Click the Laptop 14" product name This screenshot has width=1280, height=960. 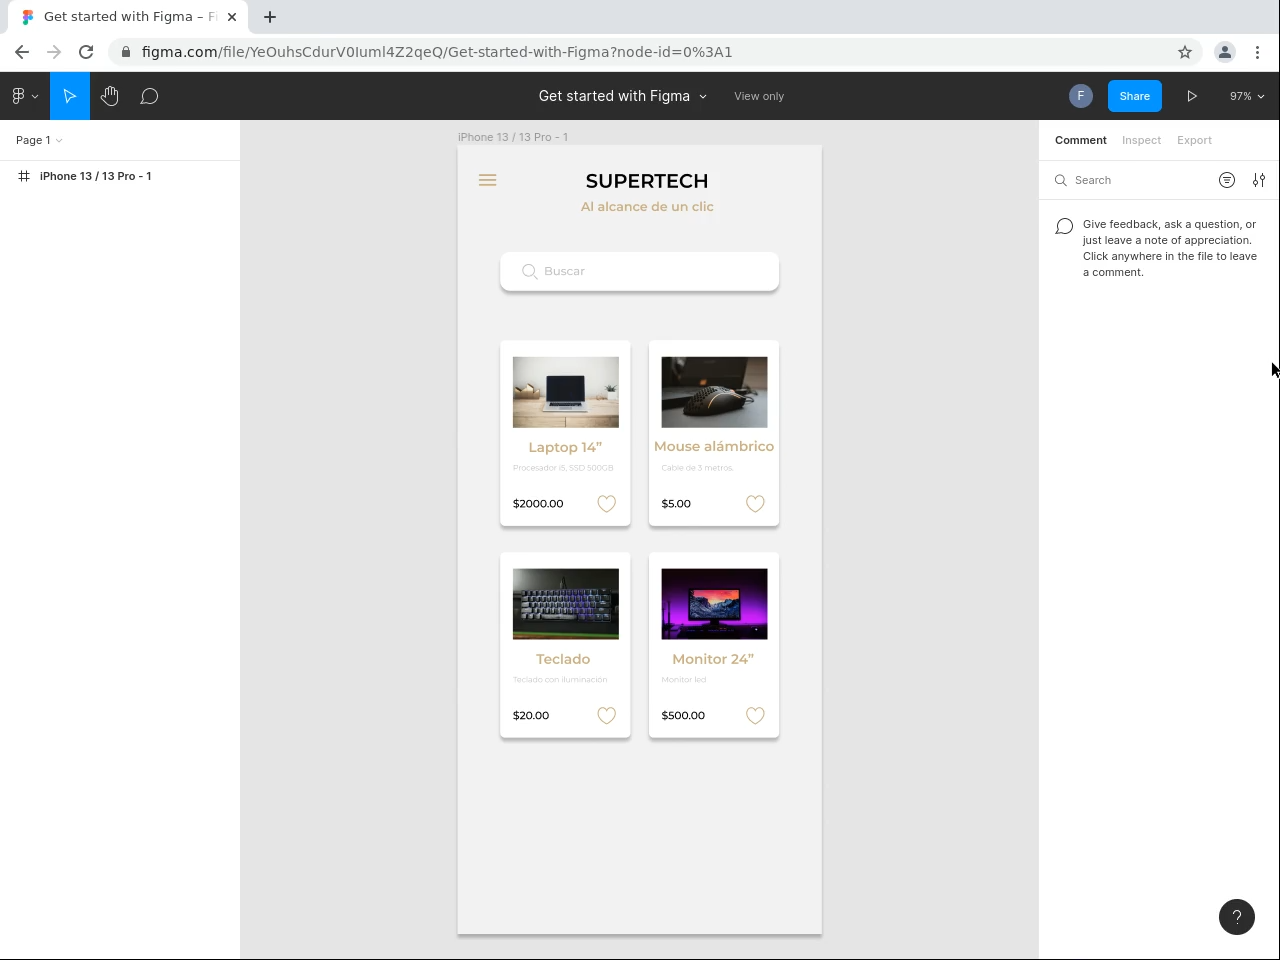(565, 447)
